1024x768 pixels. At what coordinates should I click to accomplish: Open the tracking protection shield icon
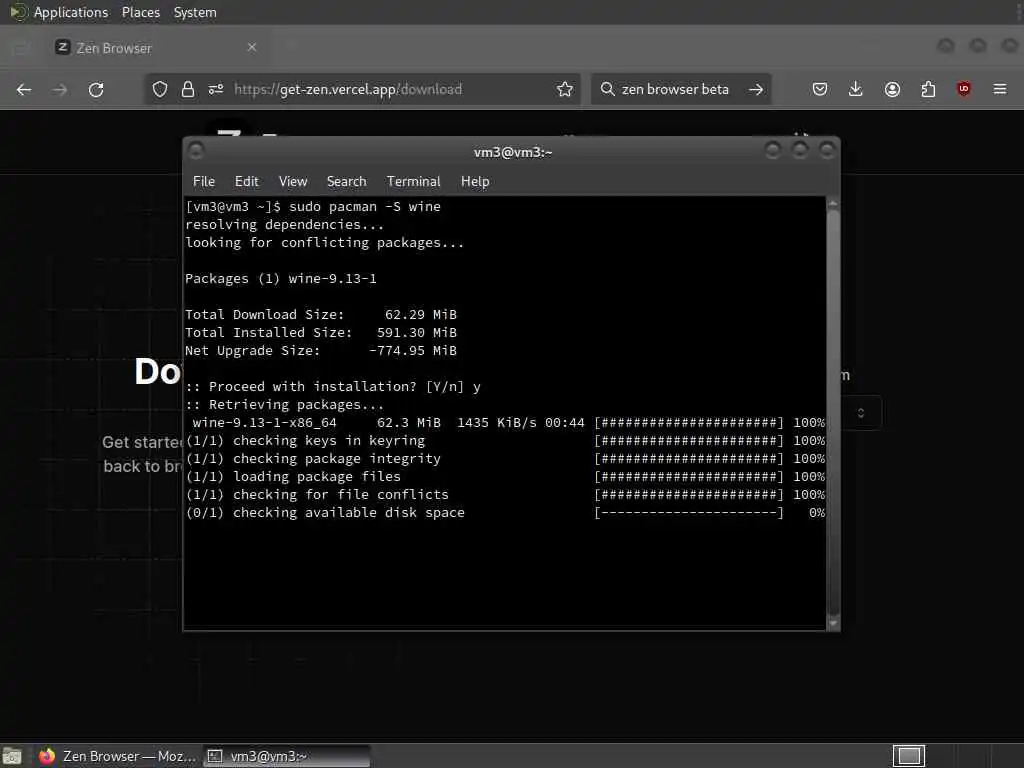coord(160,89)
